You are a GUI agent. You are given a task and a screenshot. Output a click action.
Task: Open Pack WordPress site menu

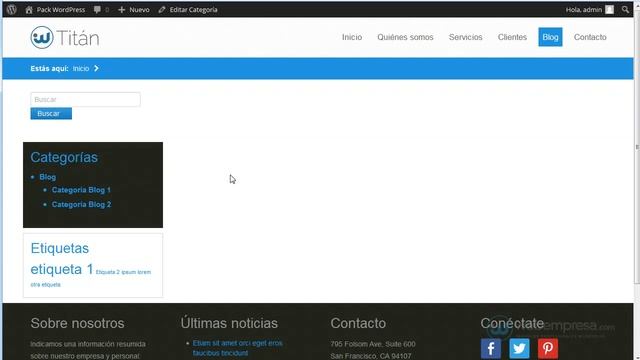pos(55,9)
